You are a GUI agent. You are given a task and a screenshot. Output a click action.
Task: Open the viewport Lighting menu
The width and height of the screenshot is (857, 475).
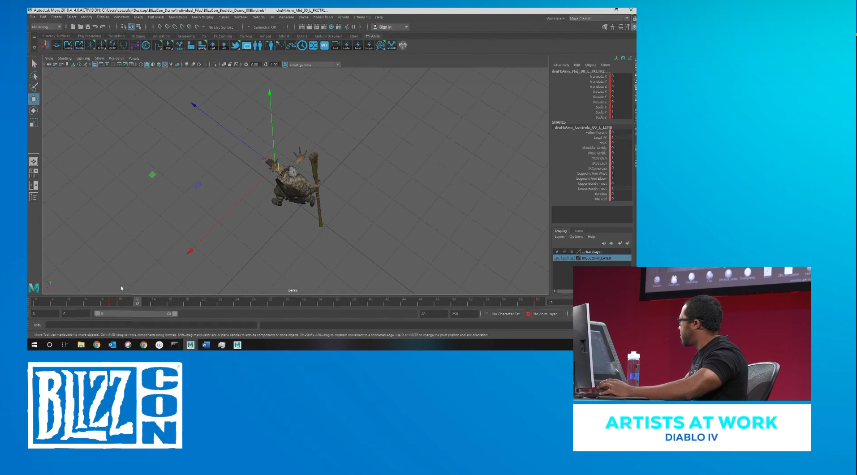tap(83, 58)
